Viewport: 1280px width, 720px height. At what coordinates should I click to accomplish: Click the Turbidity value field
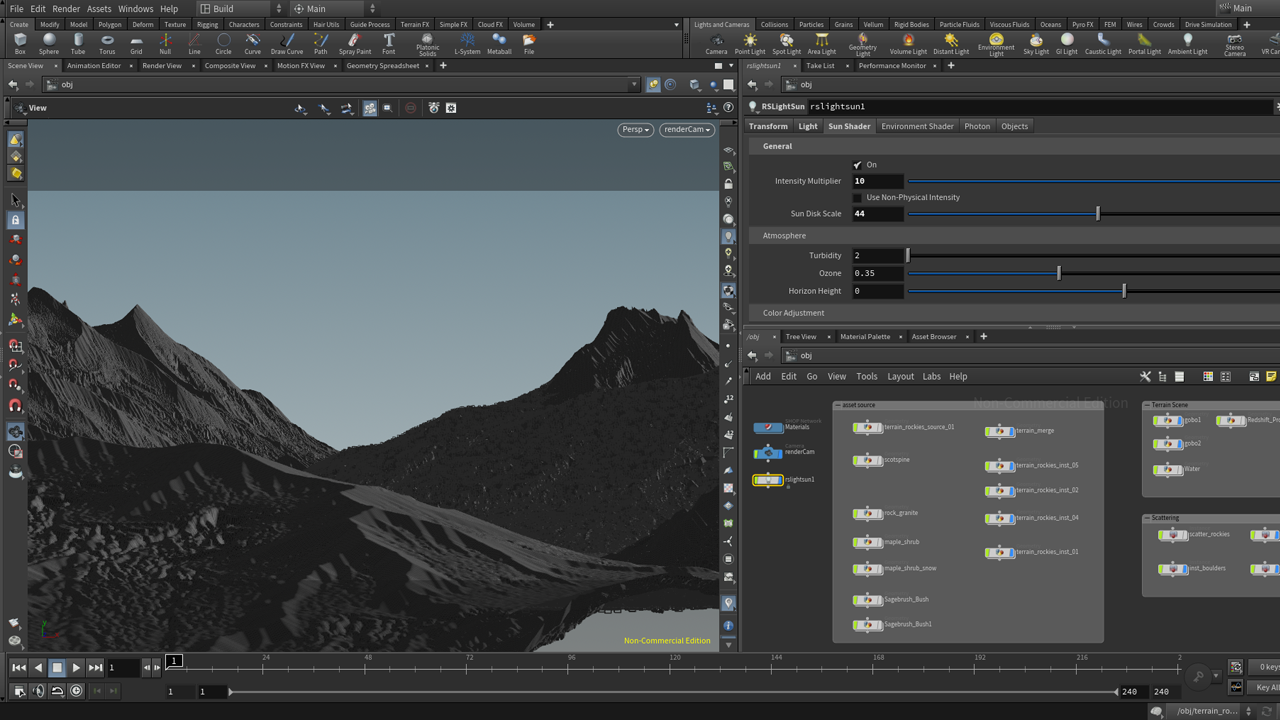(877, 256)
